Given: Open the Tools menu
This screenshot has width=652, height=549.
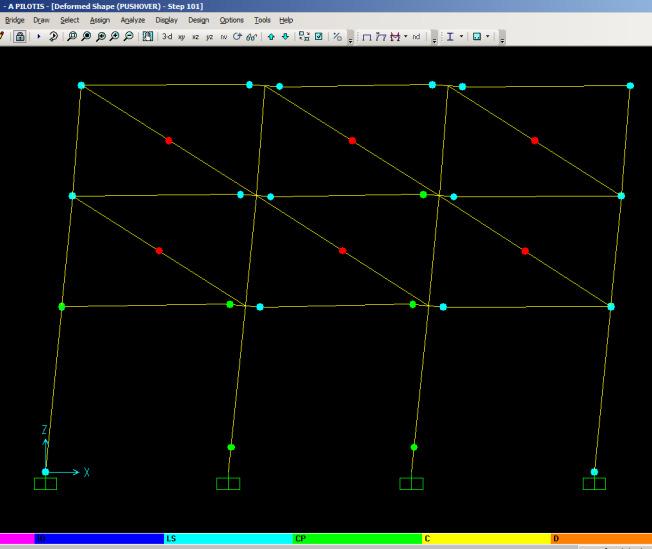Looking at the screenshot, I should pyautogui.click(x=262, y=20).
